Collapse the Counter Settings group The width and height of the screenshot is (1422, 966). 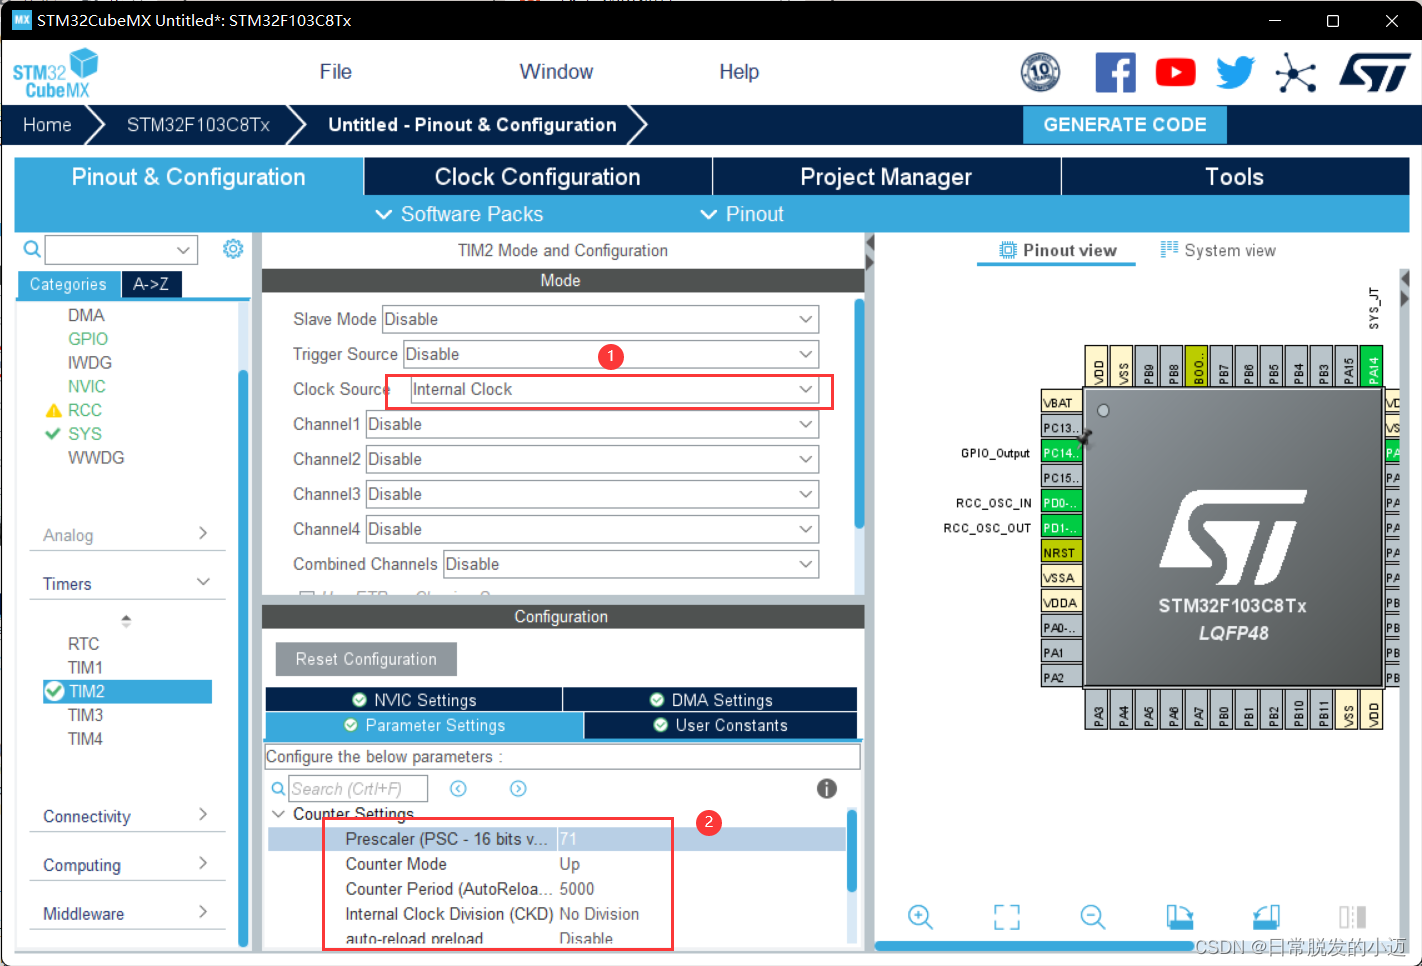point(278,814)
